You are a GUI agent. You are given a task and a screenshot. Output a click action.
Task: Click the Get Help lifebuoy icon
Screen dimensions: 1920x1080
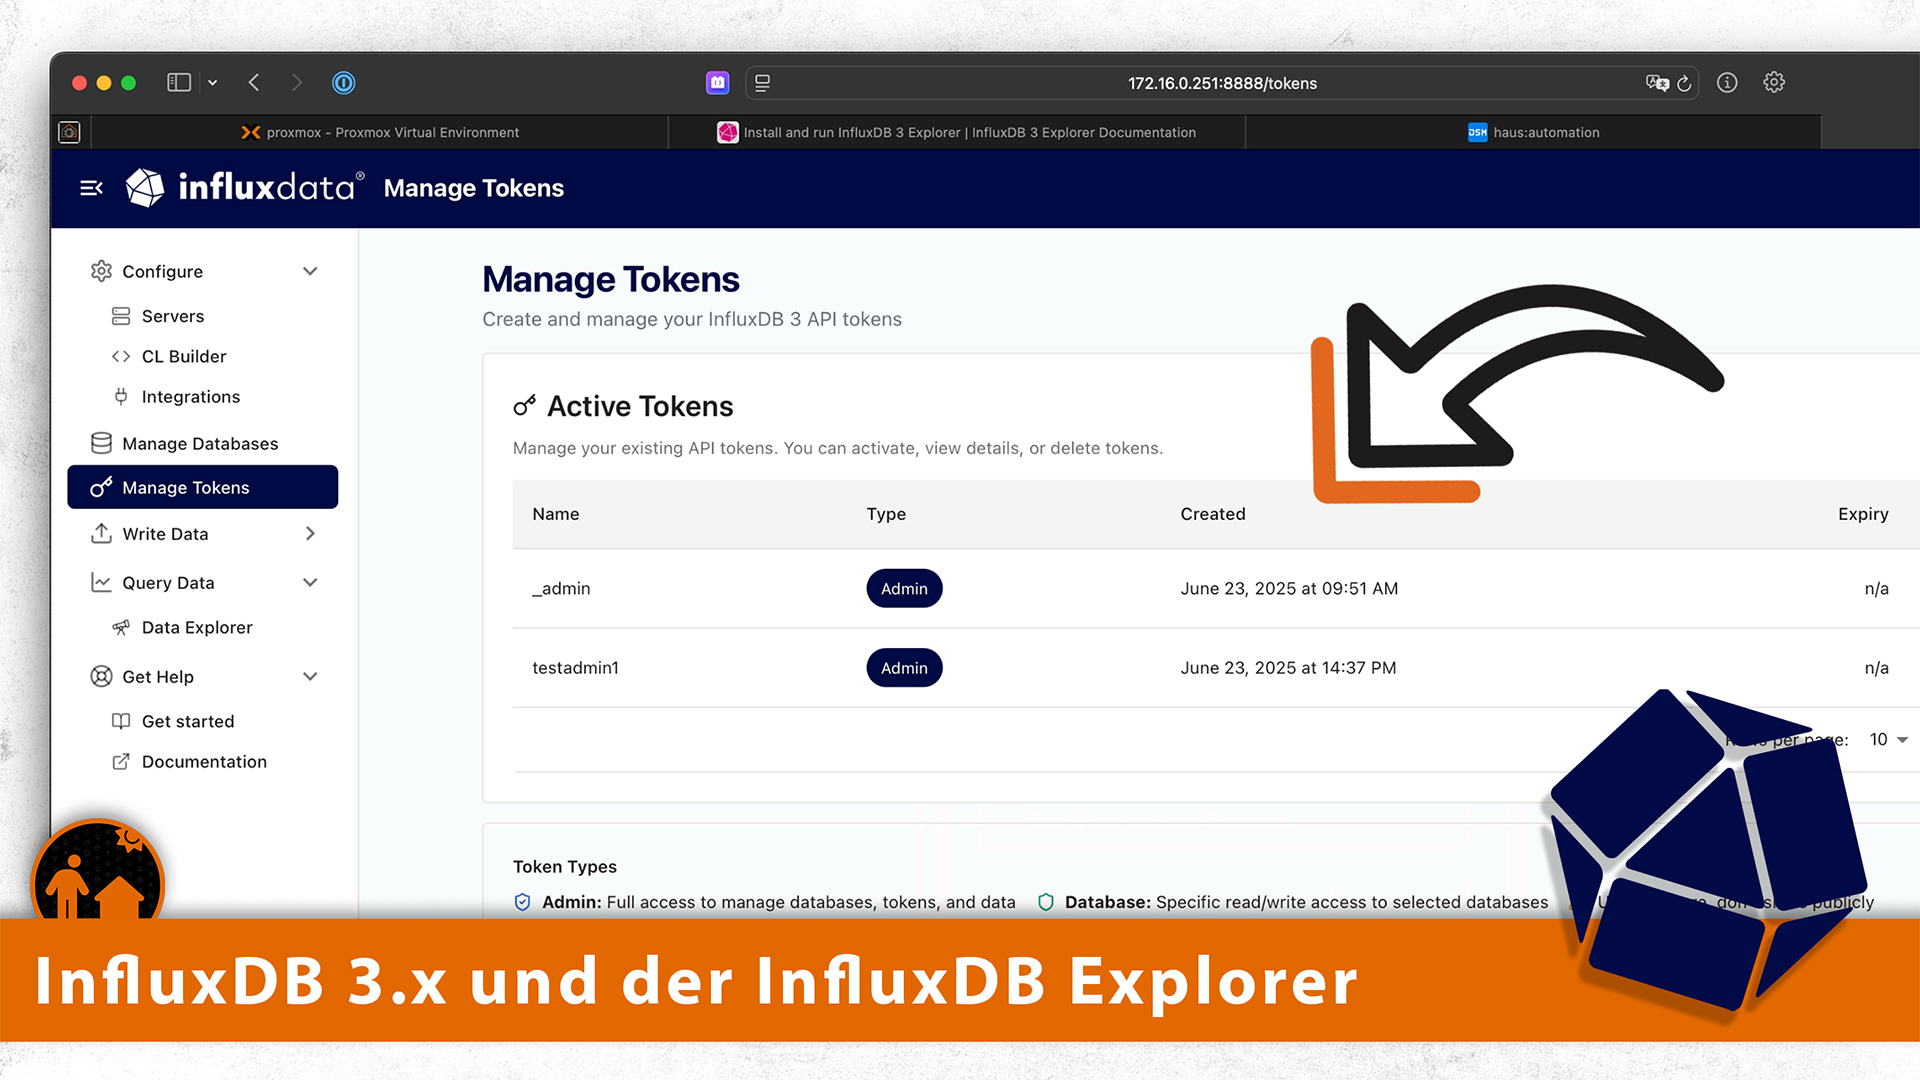tap(101, 676)
